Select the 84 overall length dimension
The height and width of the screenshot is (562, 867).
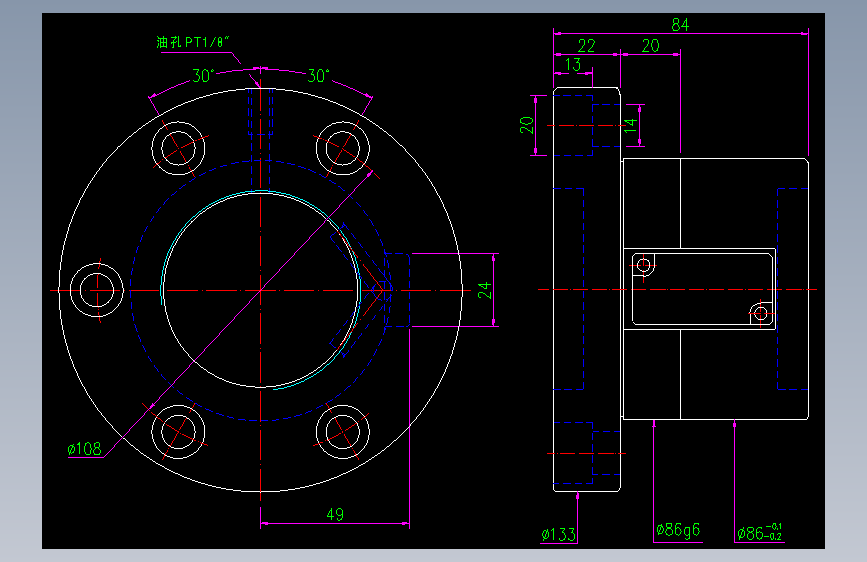pos(680,25)
